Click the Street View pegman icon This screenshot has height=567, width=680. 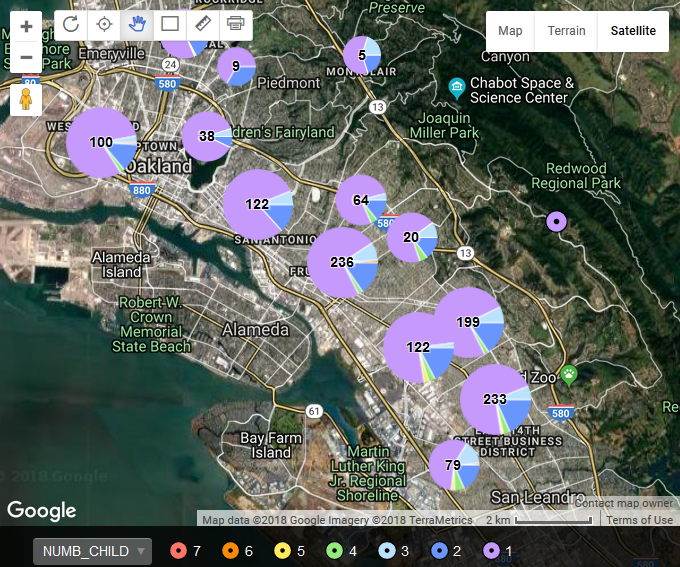[x=26, y=100]
